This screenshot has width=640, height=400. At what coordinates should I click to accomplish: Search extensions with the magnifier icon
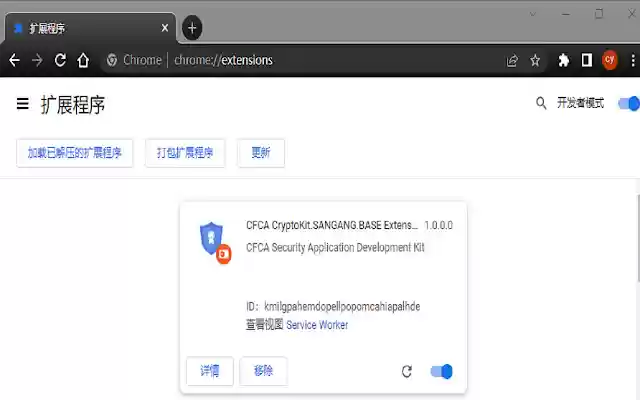[x=541, y=103]
